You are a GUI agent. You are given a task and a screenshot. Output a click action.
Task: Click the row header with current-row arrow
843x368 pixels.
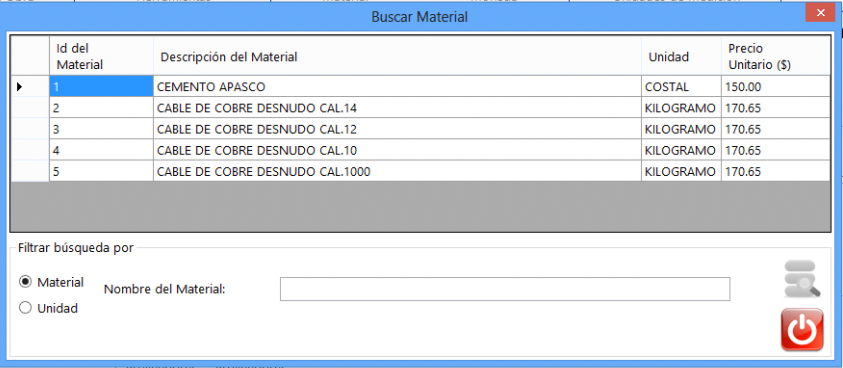30,87
